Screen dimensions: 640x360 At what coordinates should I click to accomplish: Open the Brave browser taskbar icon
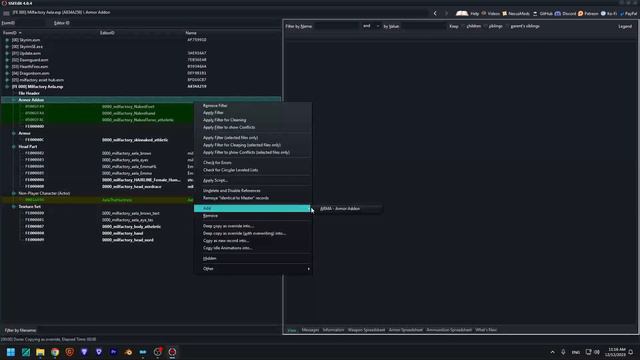point(70,352)
